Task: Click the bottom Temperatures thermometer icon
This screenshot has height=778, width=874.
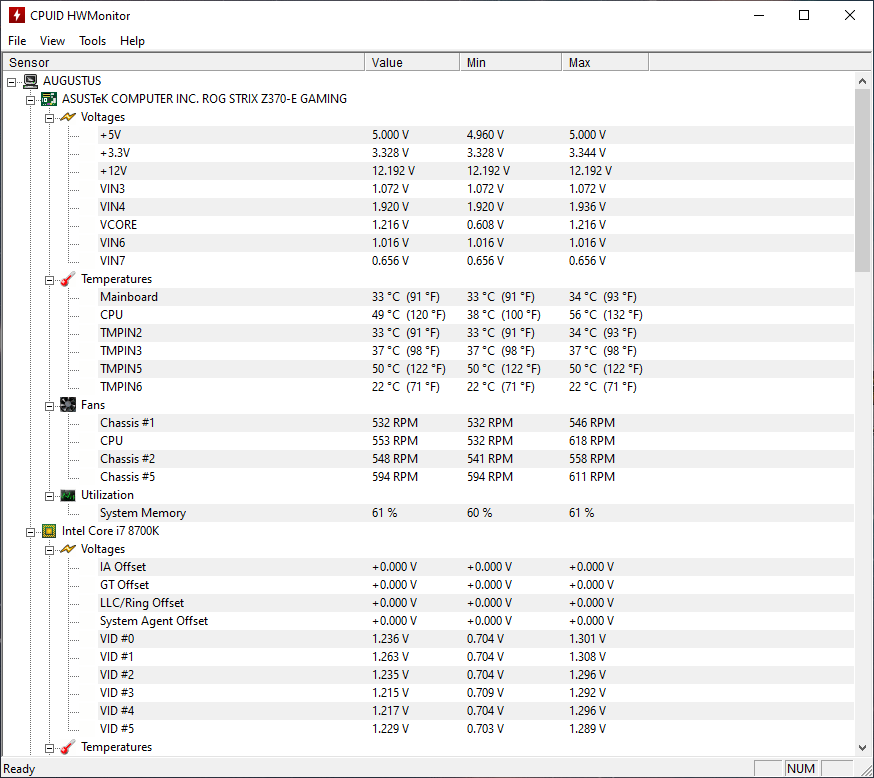Action: (67, 747)
